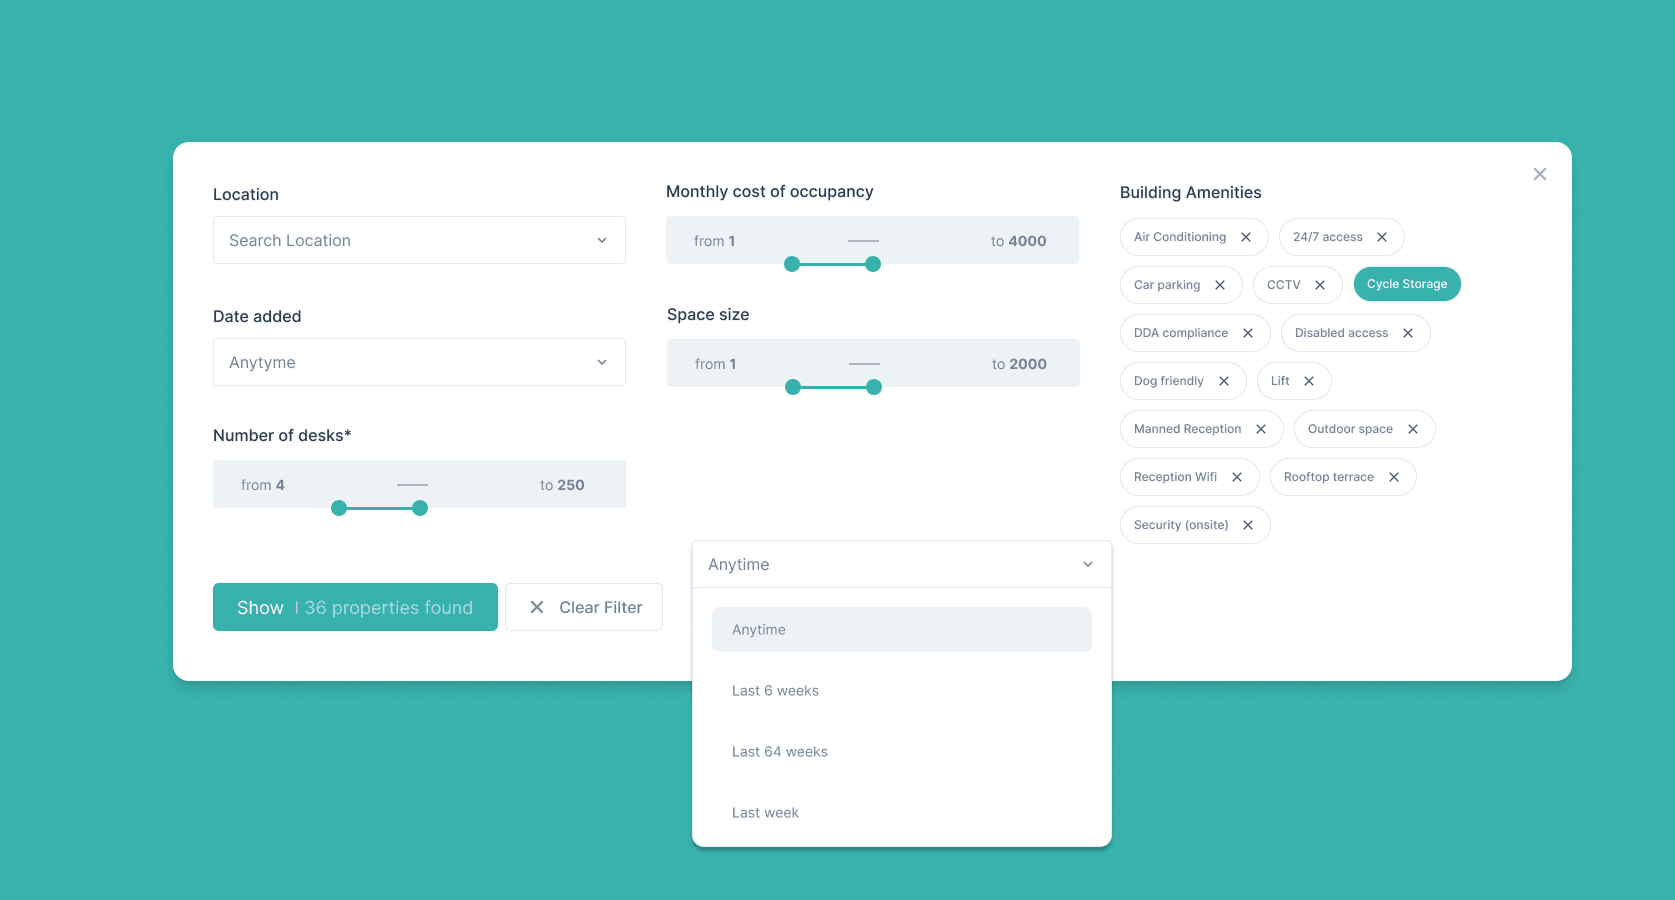Toggle the DDA compliance chip label
1675x900 pixels.
pyautogui.click(x=1181, y=333)
